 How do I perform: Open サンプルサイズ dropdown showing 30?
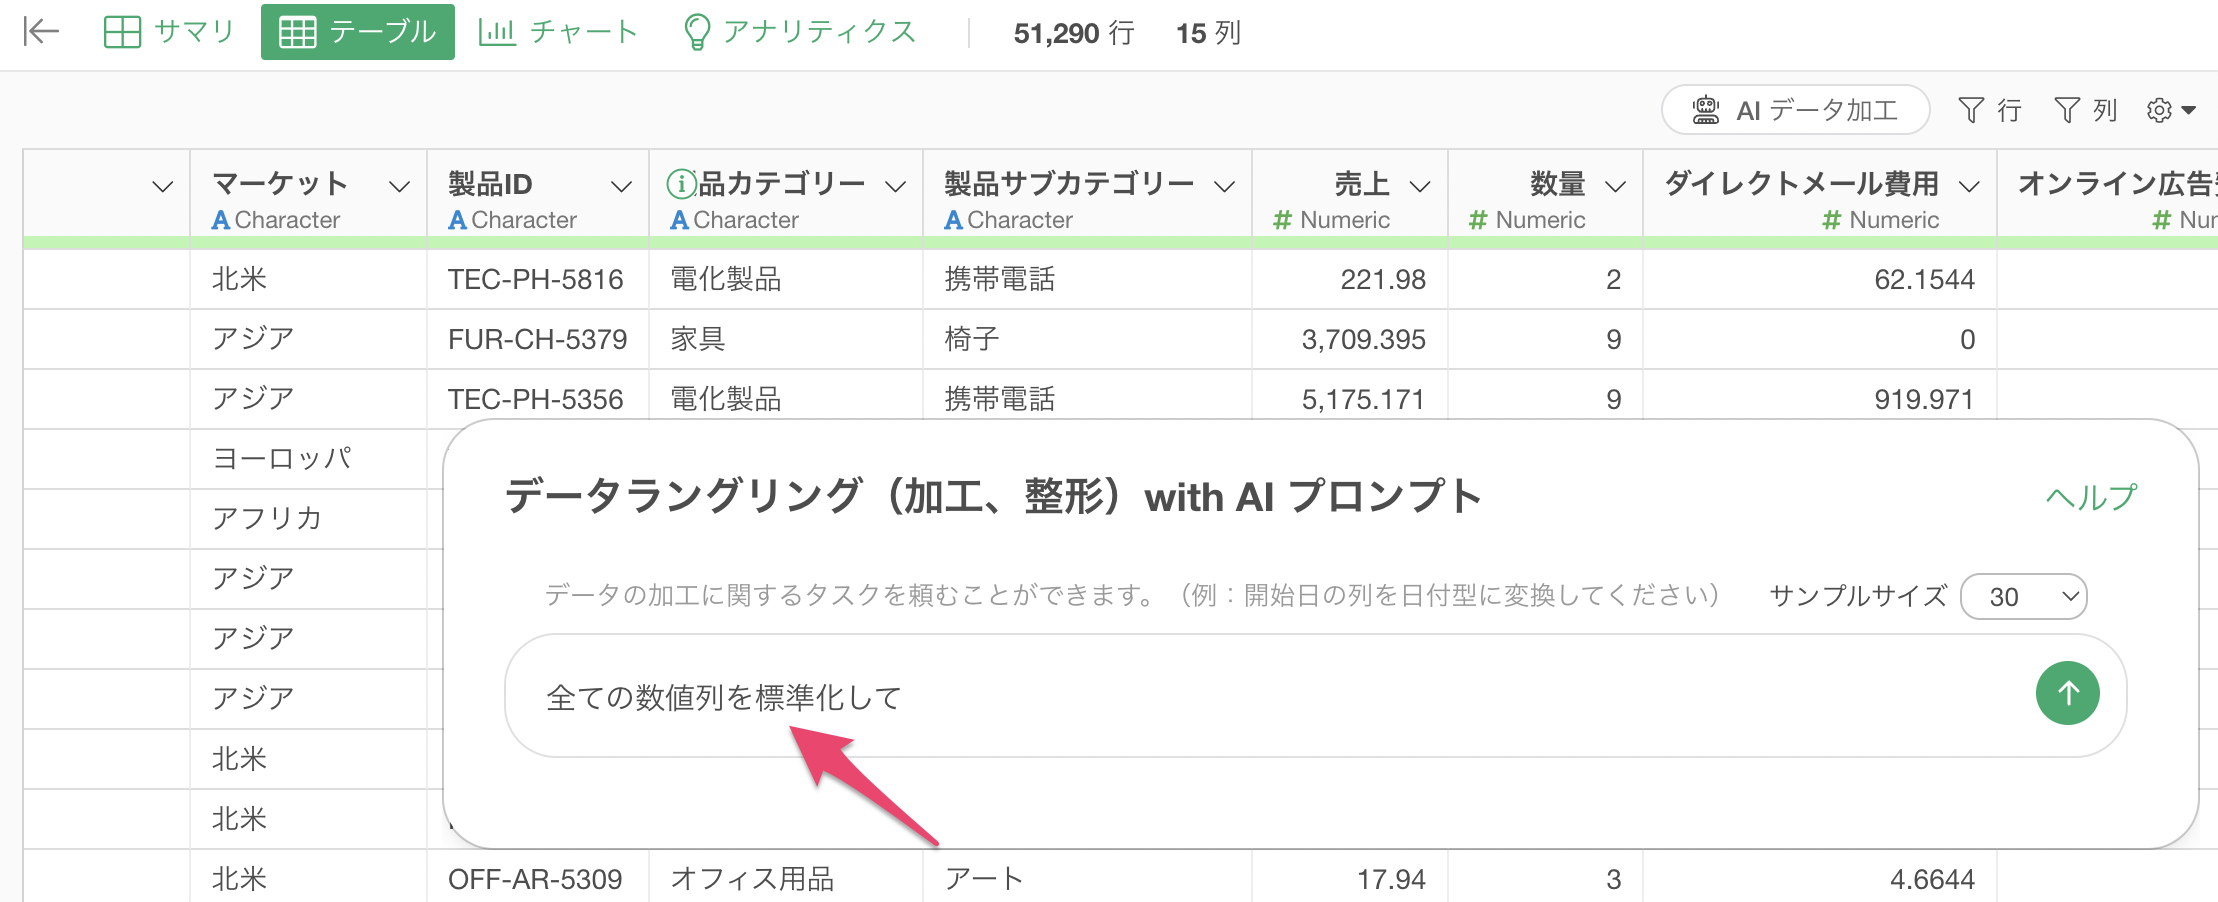(x=2023, y=597)
